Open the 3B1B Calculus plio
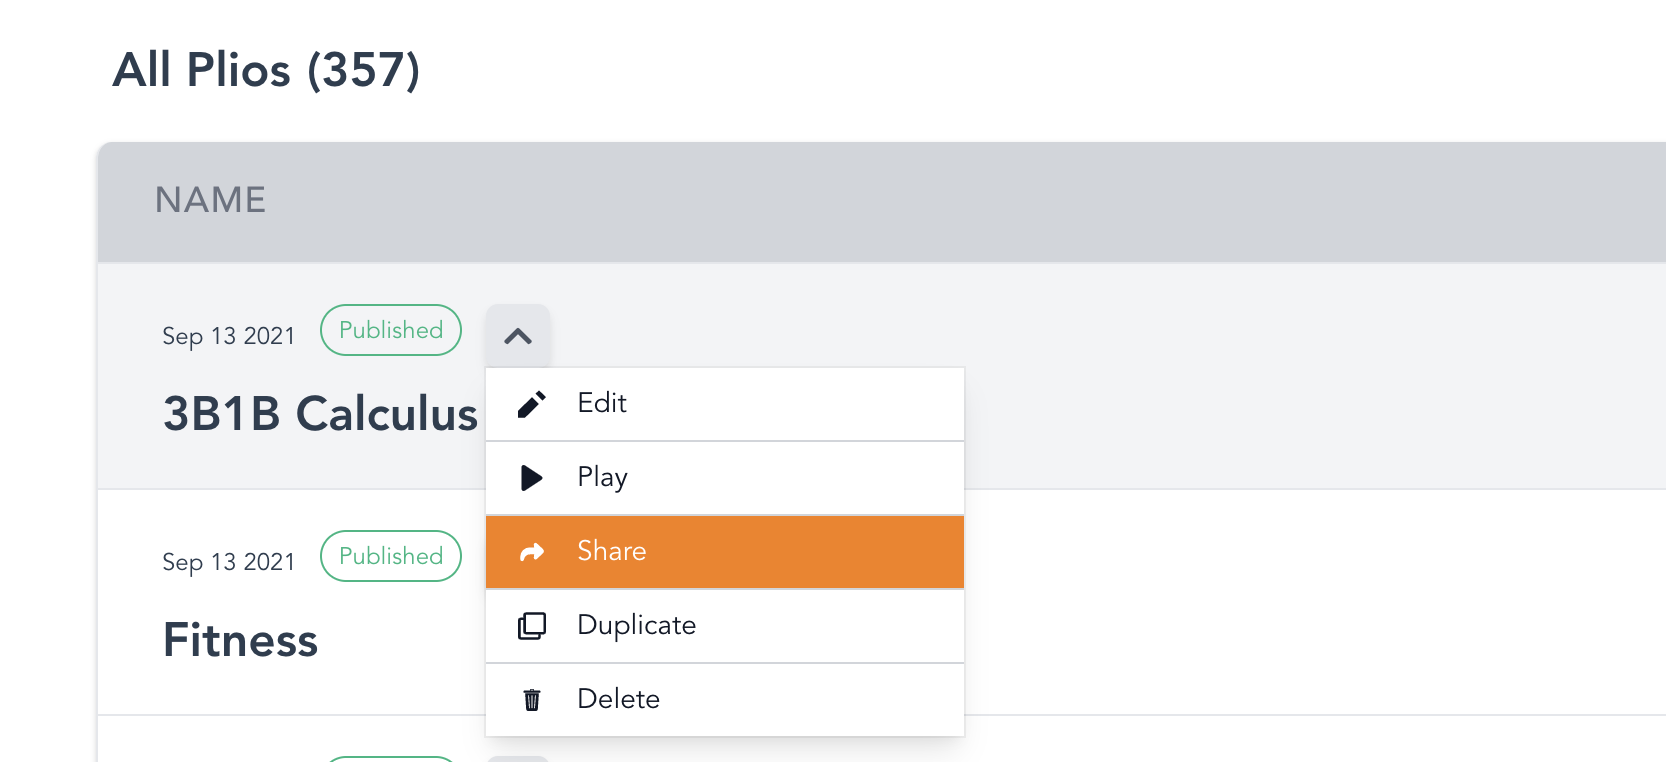 [320, 414]
